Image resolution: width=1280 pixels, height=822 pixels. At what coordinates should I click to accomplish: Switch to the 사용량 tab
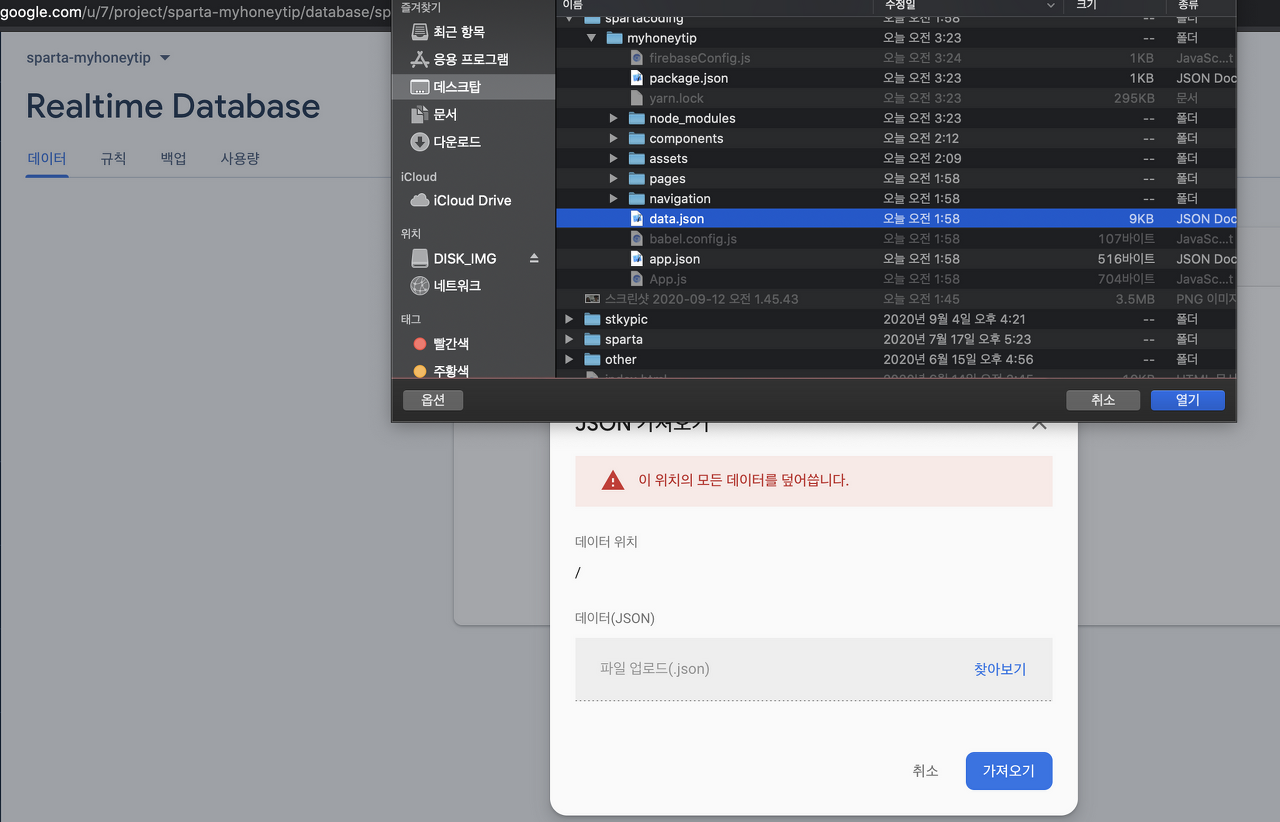(x=240, y=158)
